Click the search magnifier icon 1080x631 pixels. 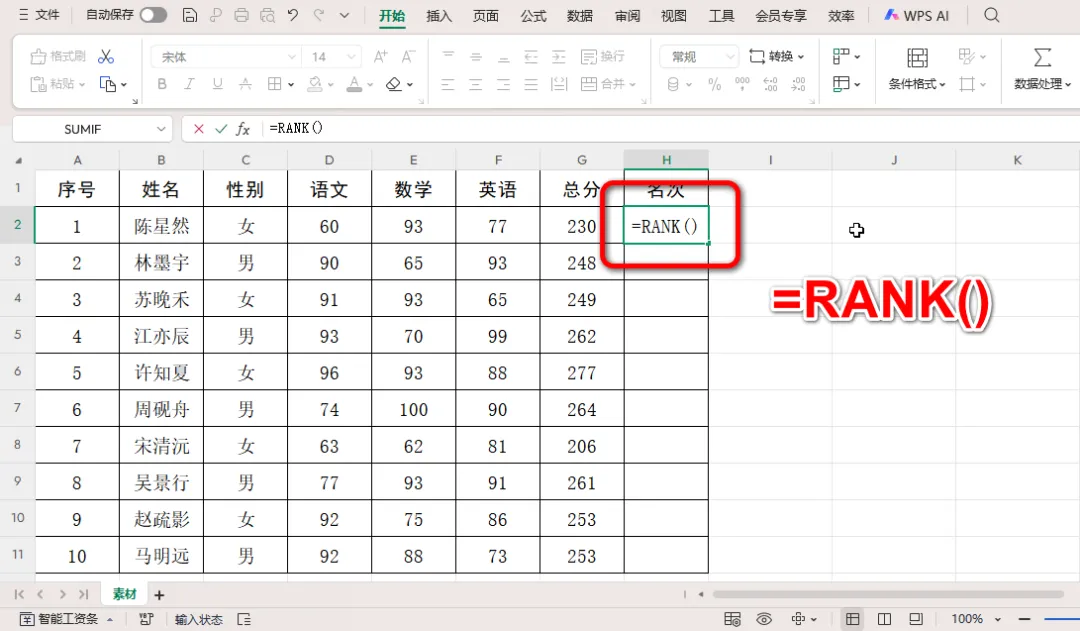coord(991,14)
